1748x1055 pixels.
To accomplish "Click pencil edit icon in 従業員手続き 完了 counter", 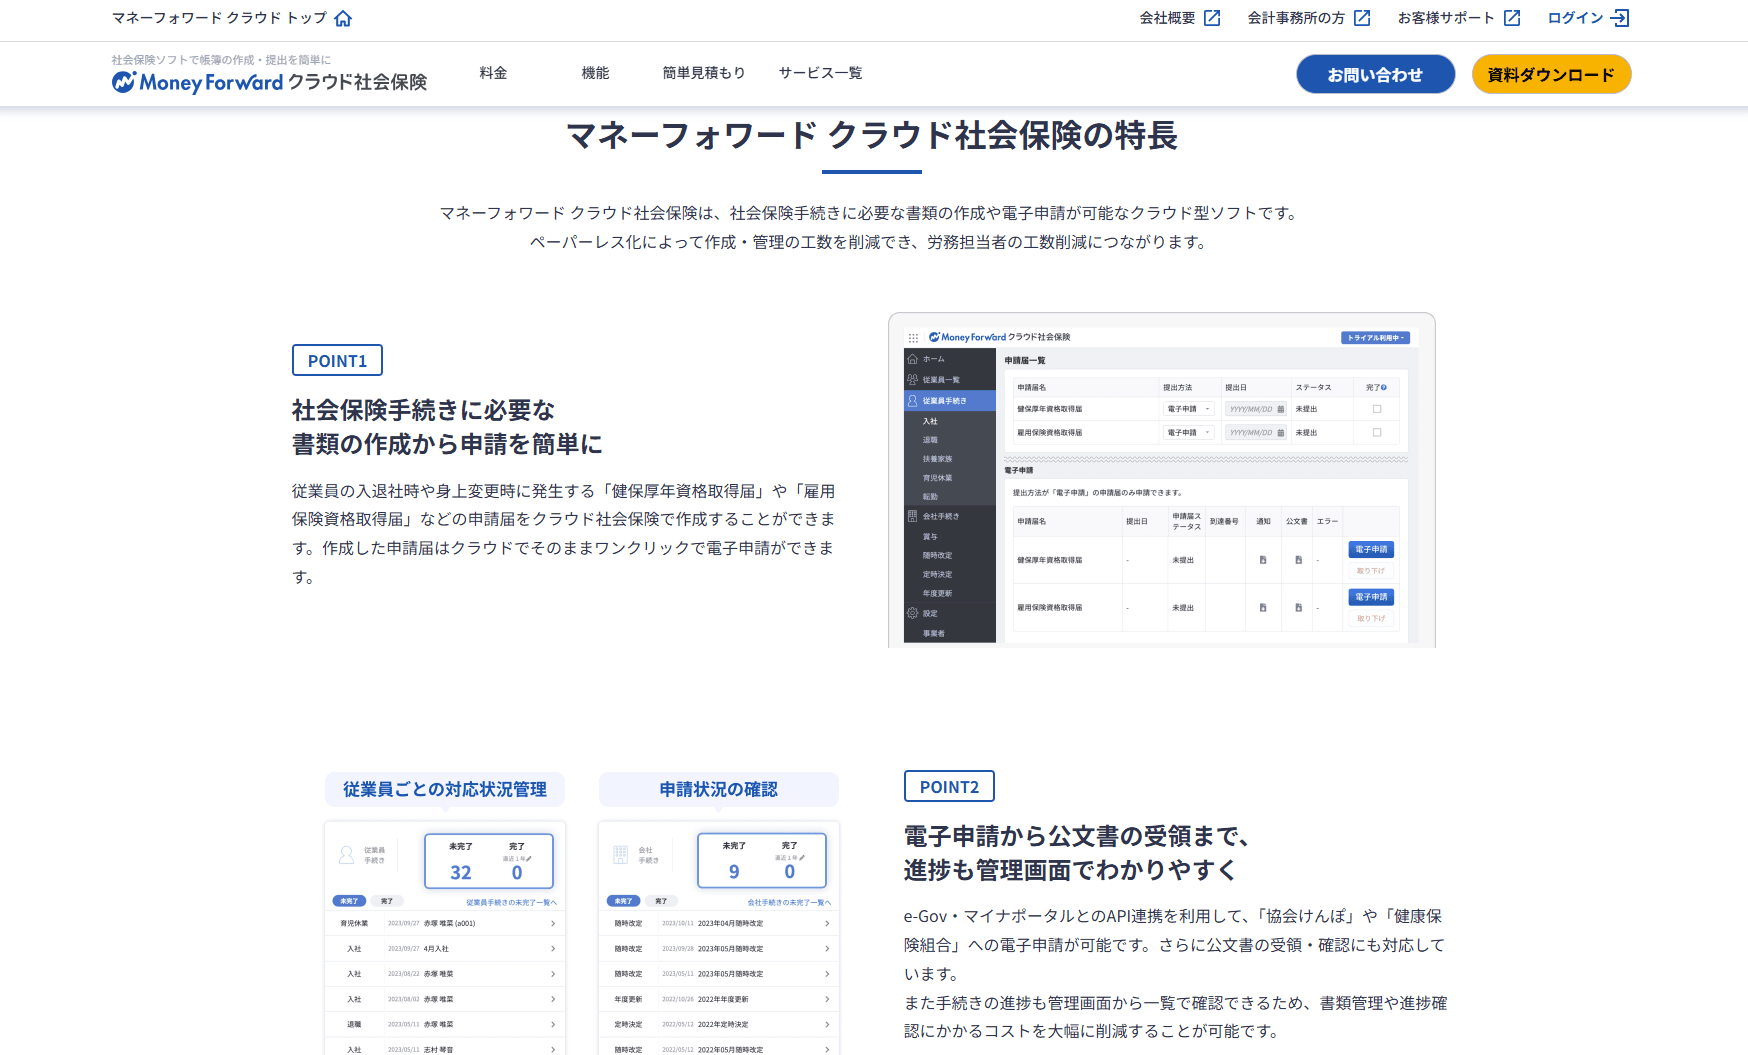I will (x=529, y=859).
